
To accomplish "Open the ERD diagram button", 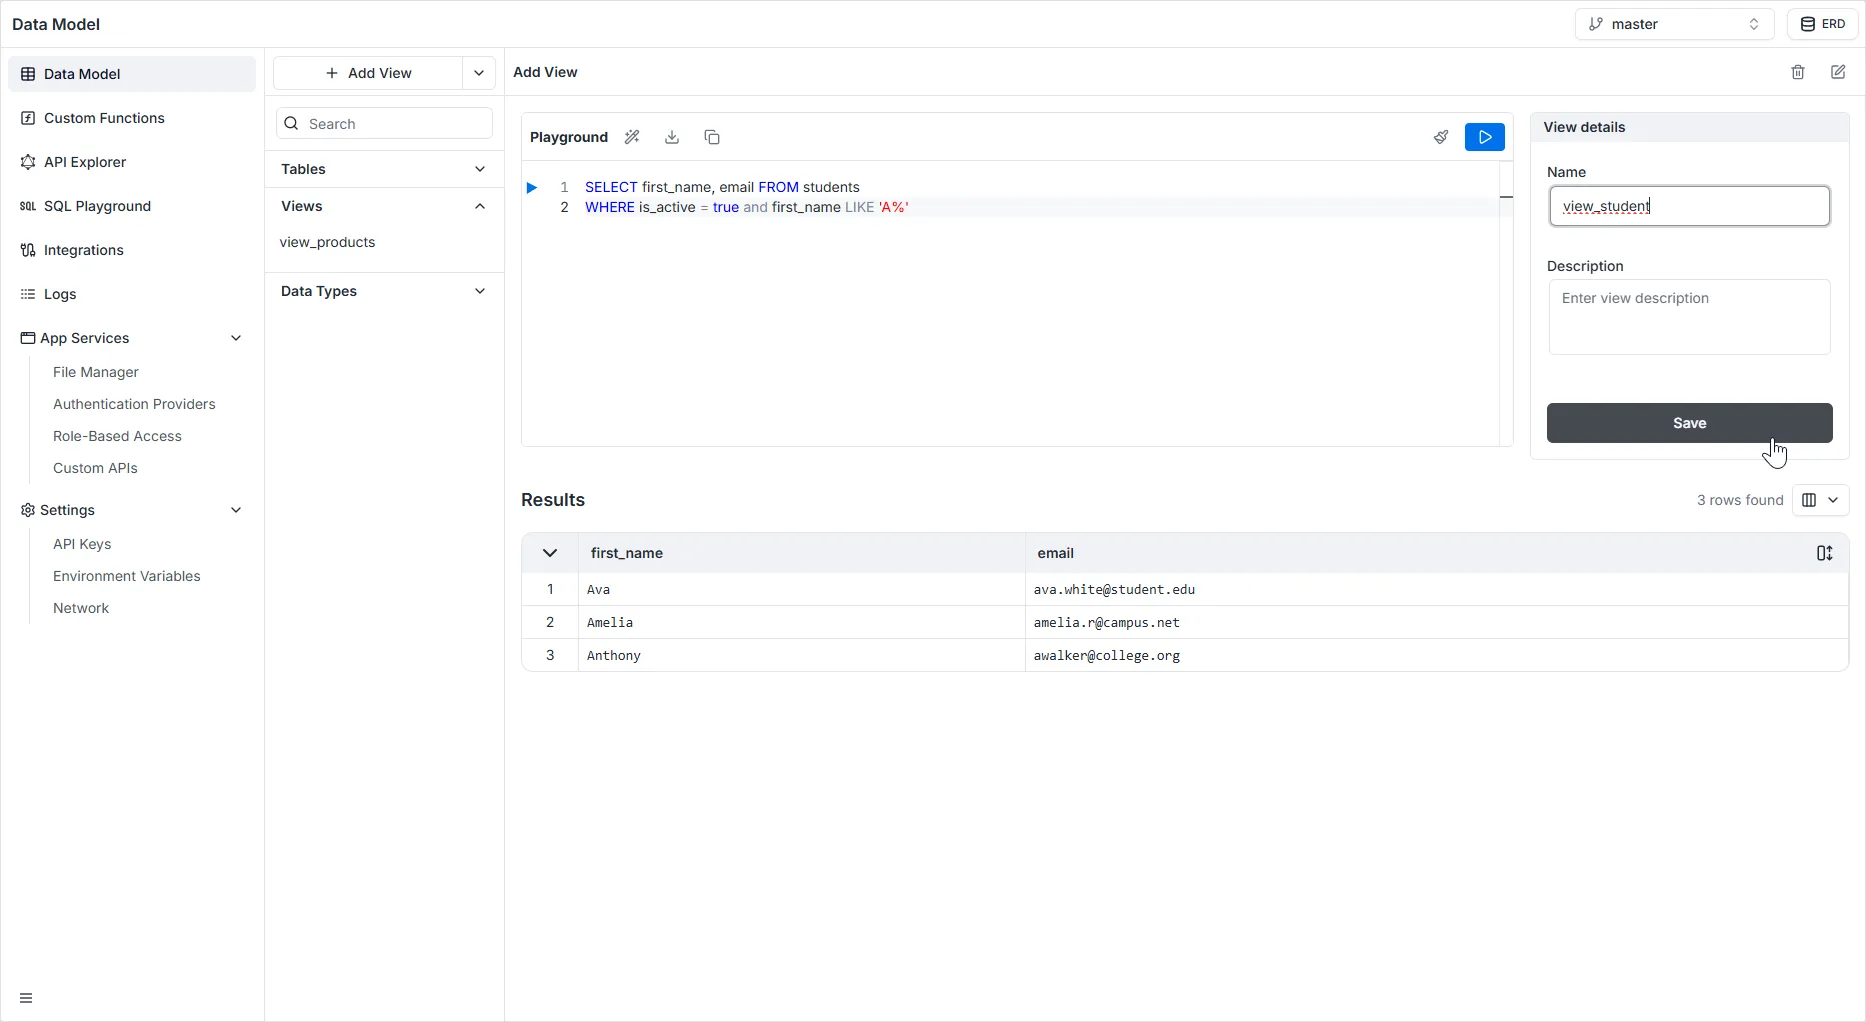I will [x=1822, y=24].
